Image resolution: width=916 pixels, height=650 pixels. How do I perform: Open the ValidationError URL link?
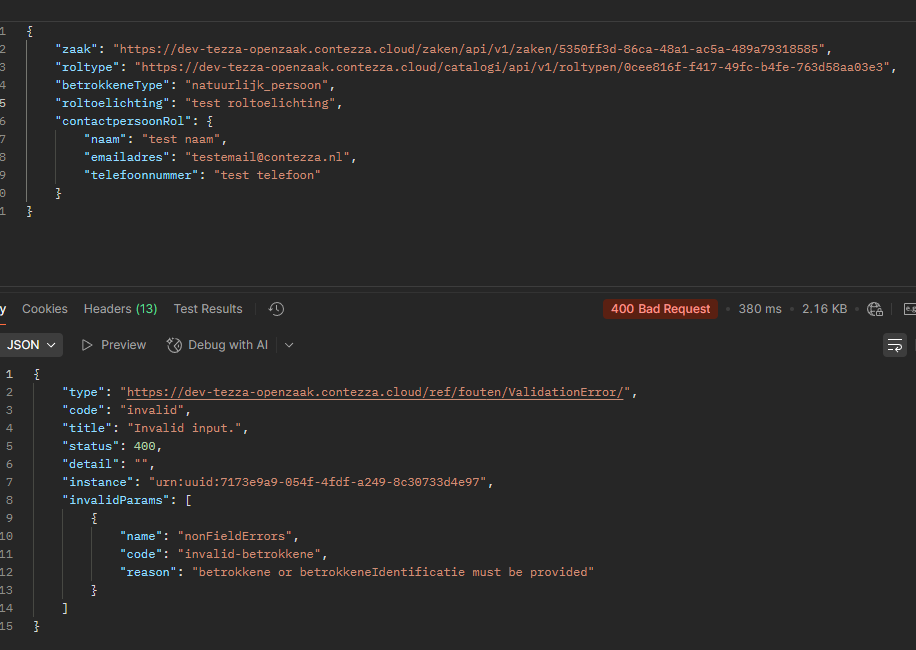[375, 392]
